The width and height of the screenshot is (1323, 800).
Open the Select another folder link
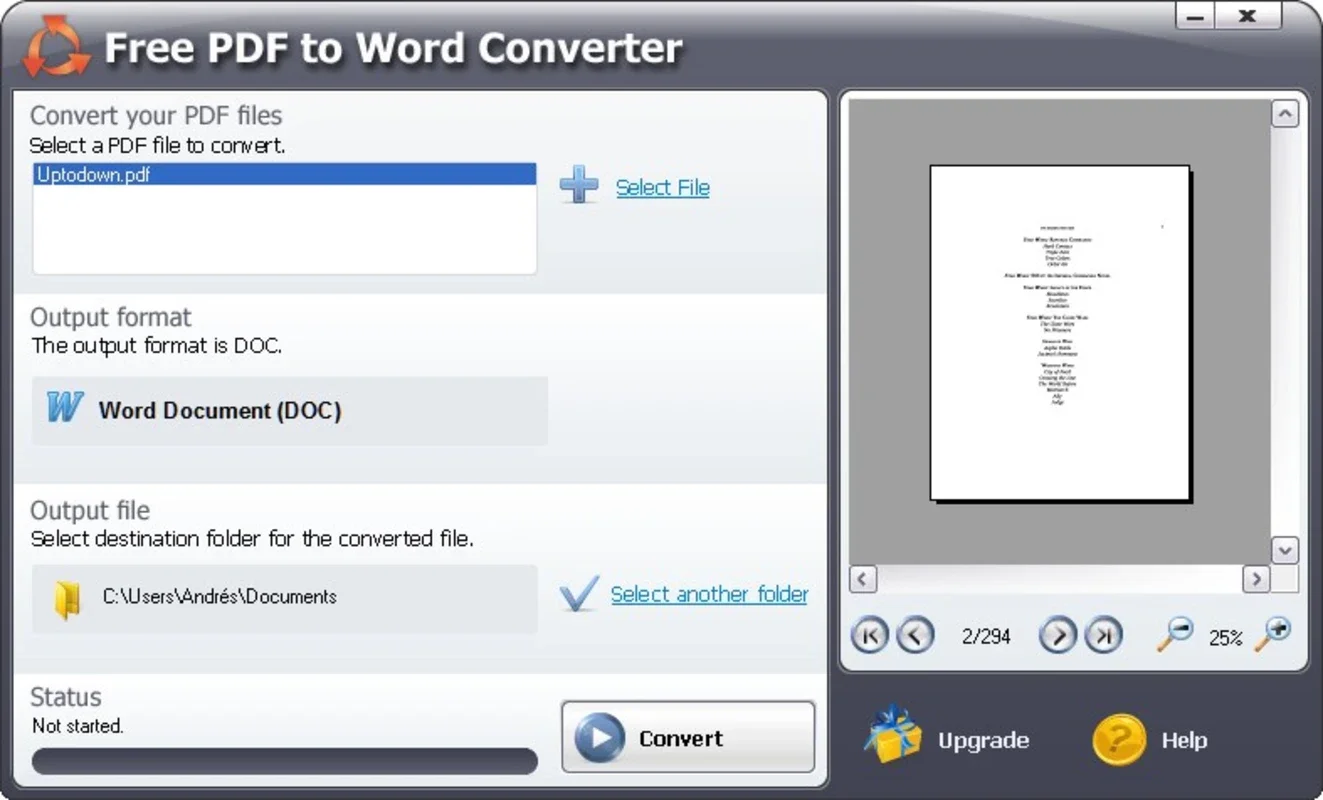[x=710, y=594]
